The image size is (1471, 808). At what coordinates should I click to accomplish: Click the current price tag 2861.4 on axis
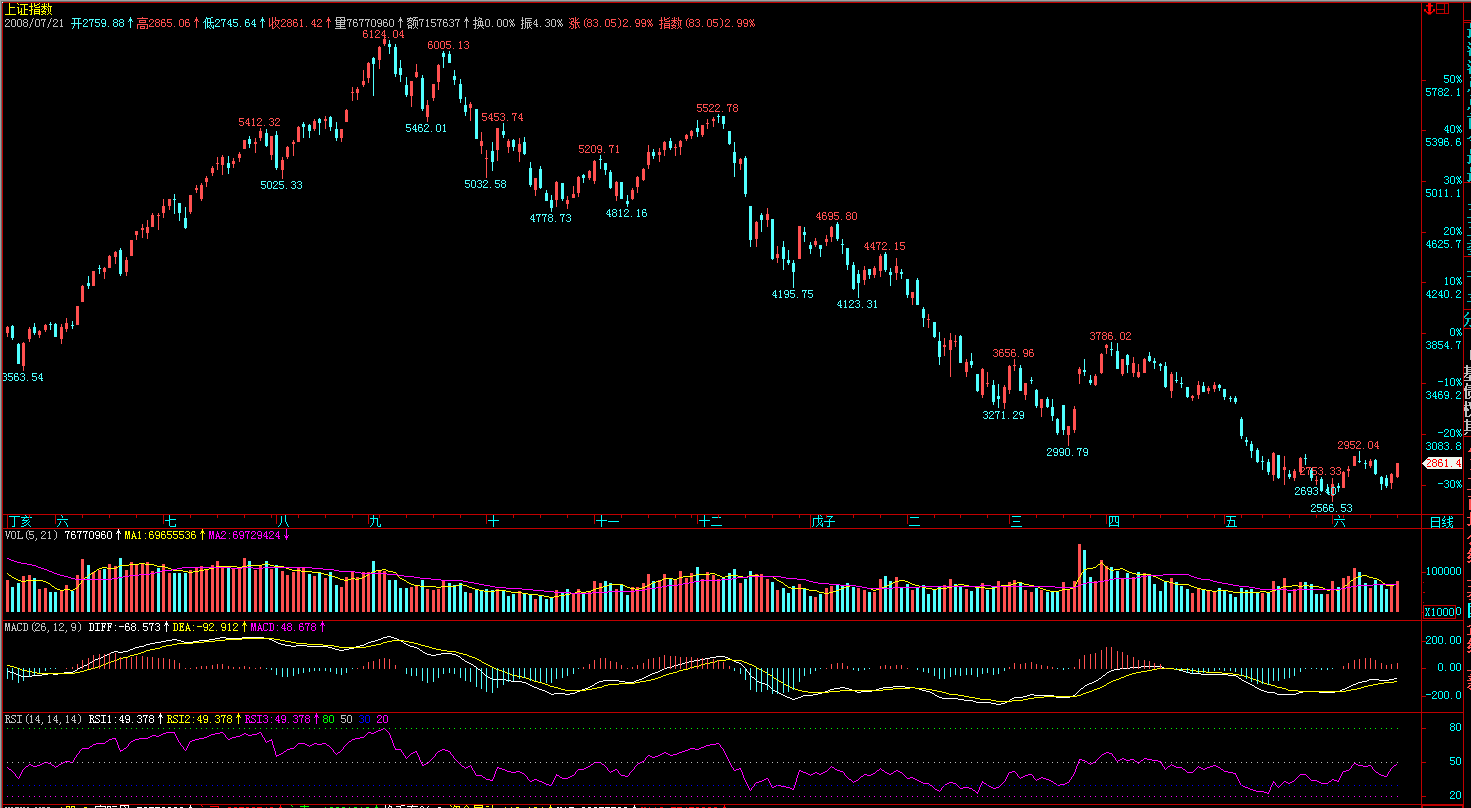point(1443,464)
